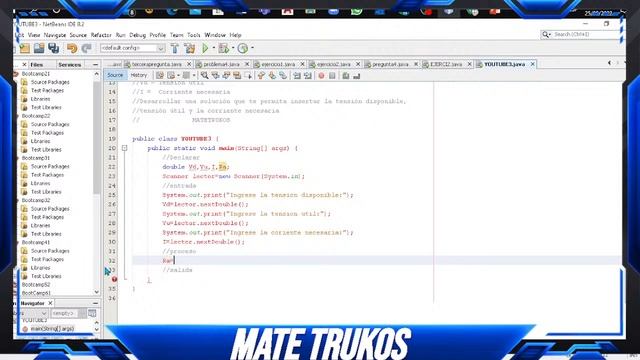Click the Build Project hammer icon
Viewport: 640px width, 360px height.
(175, 48)
